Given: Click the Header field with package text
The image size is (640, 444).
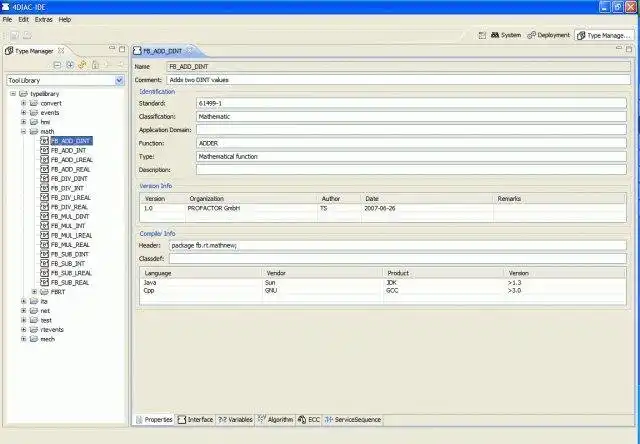Looking at the screenshot, I should pos(398,245).
